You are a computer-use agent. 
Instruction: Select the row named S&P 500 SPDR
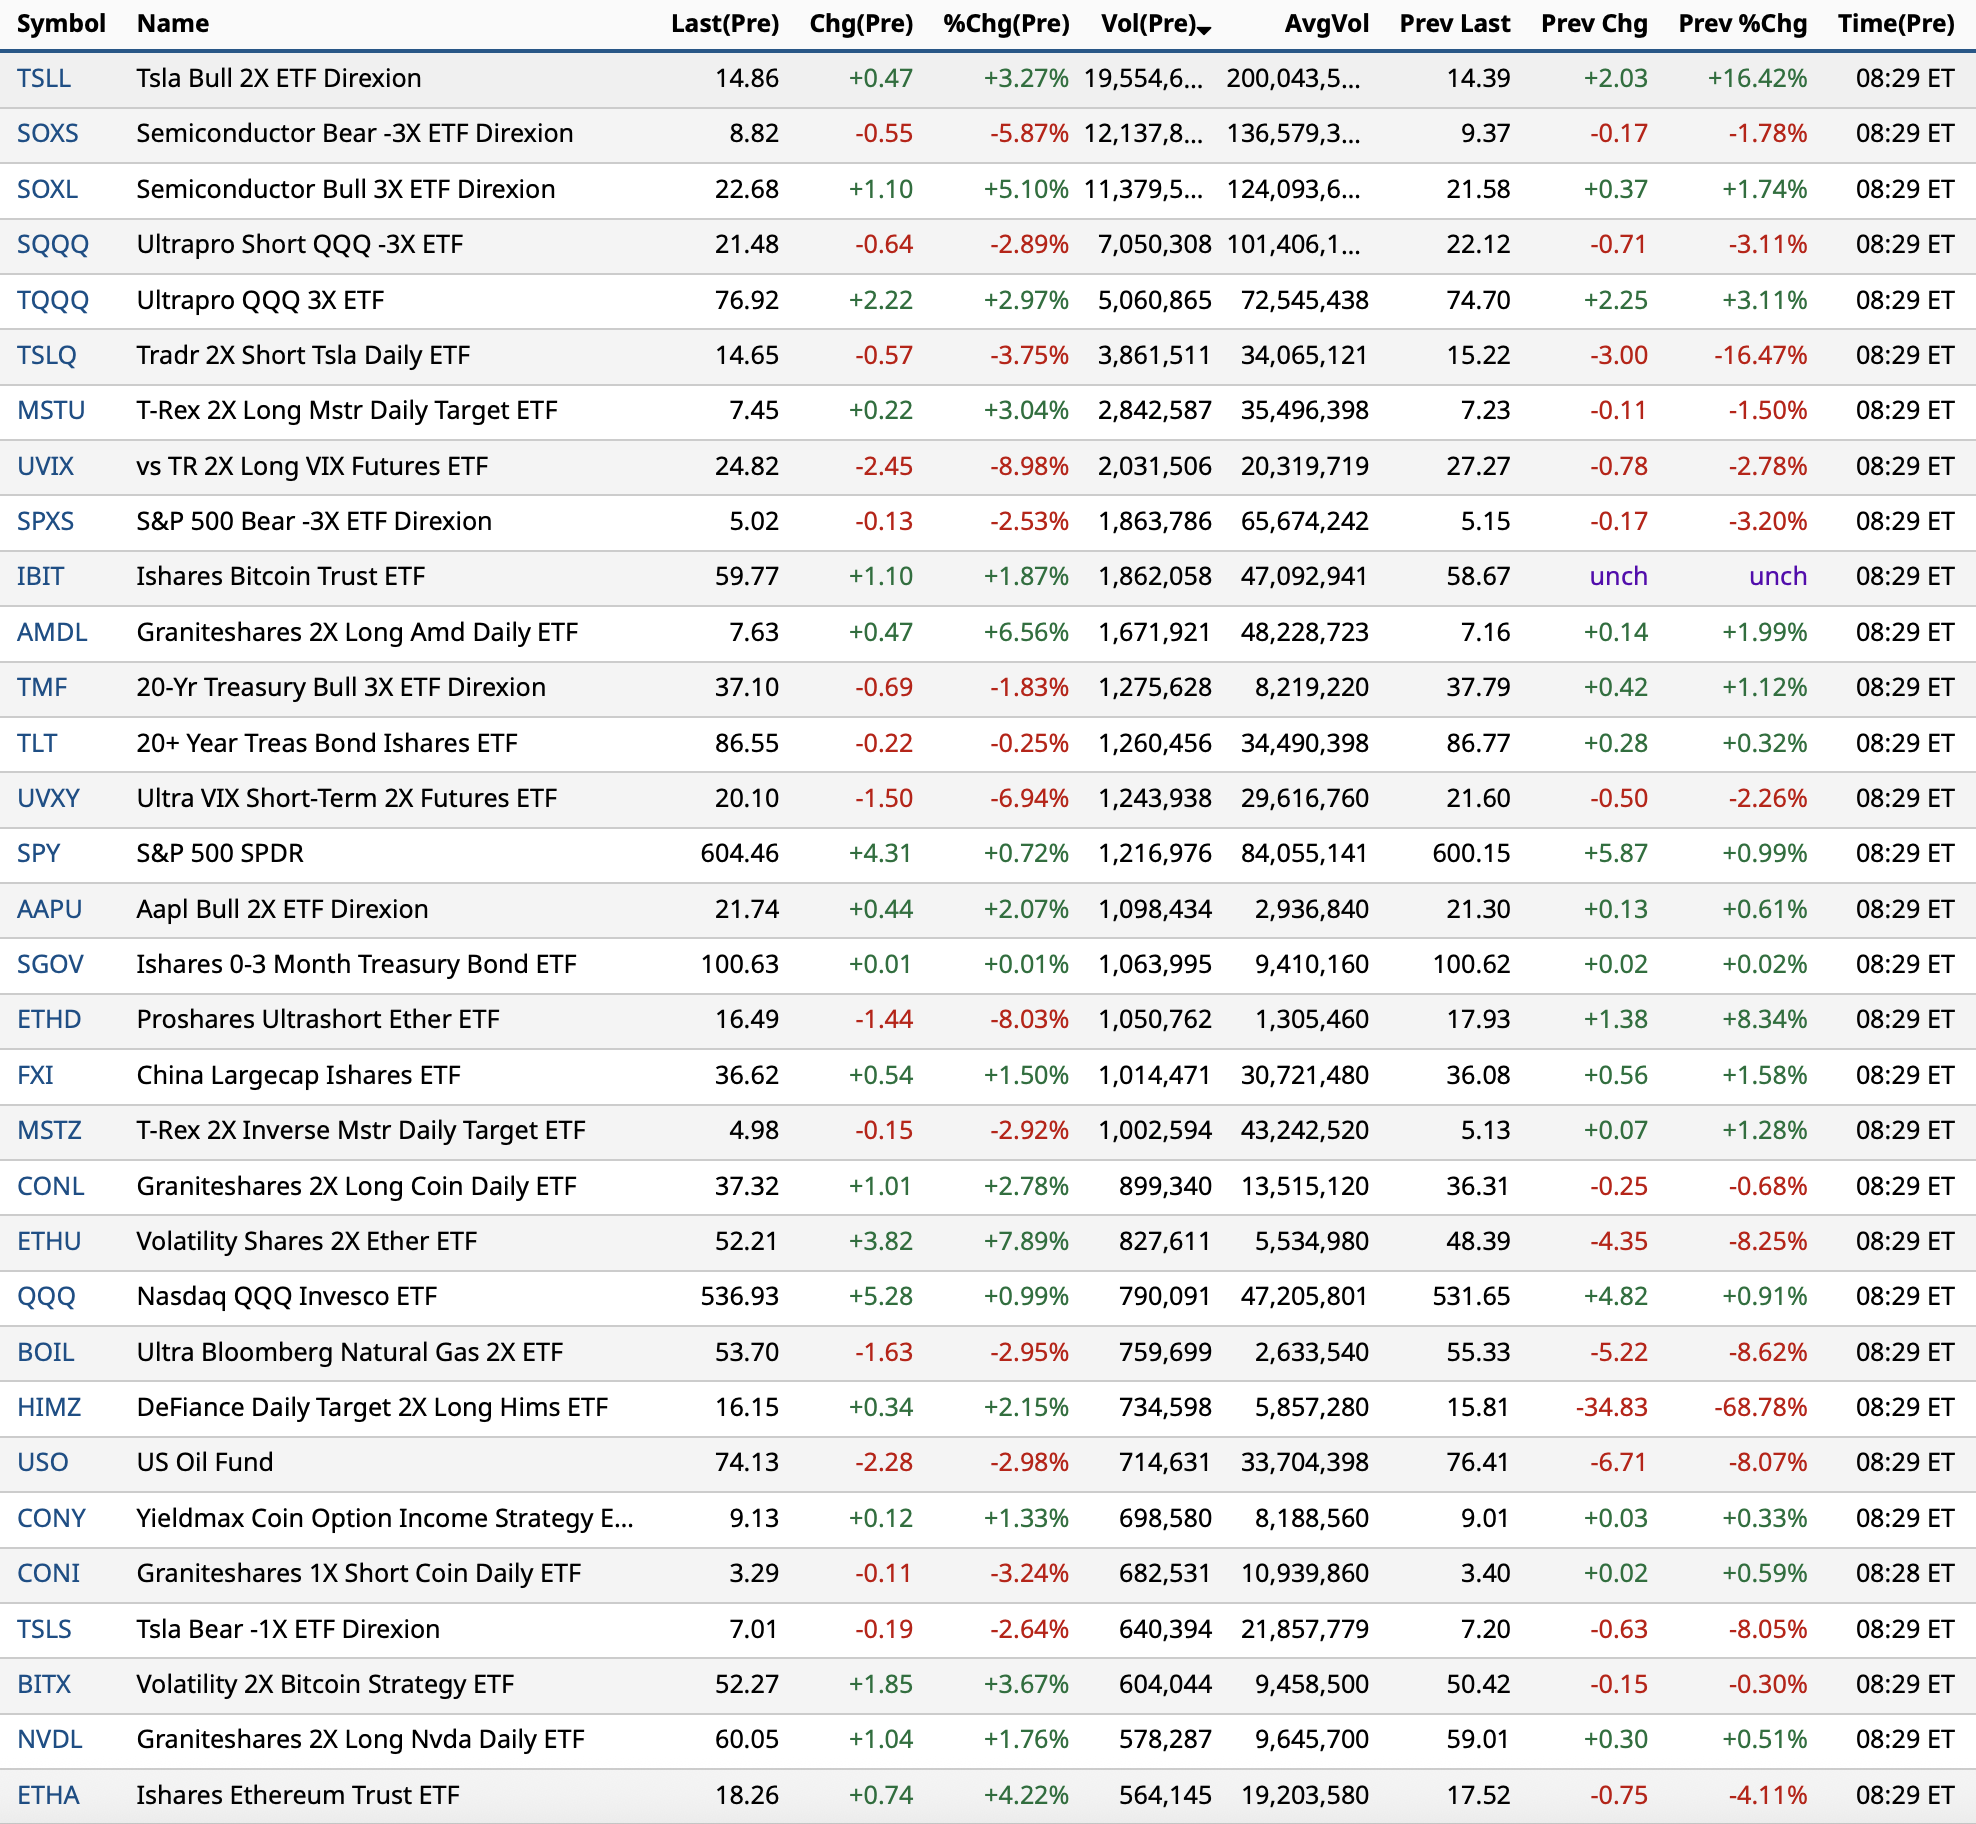tap(220, 853)
